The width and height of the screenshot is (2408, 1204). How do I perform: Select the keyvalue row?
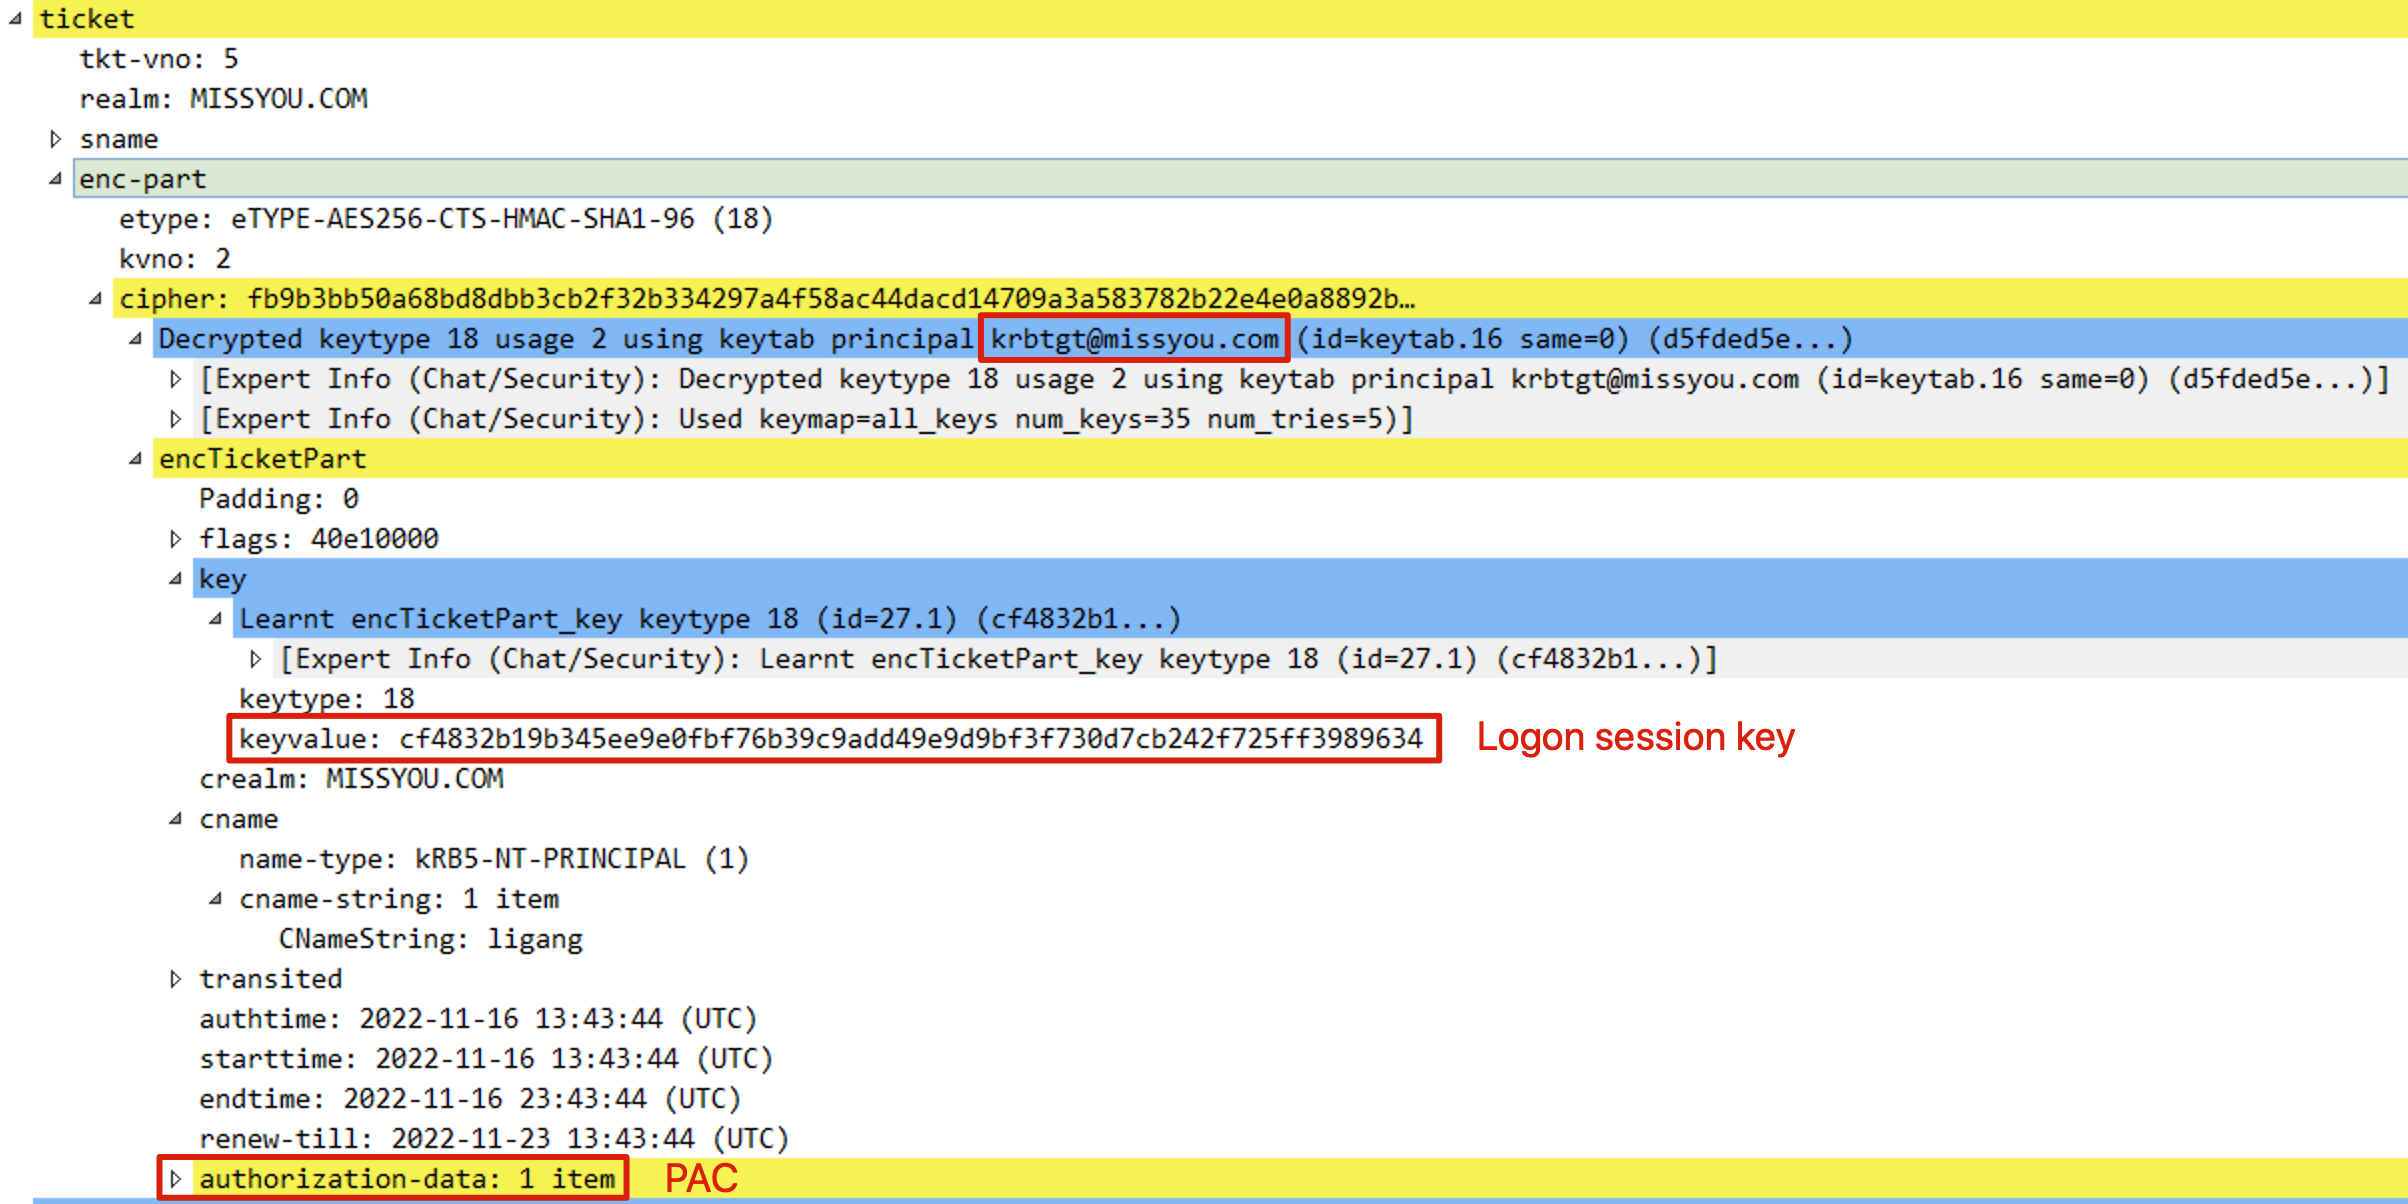pos(830,739)
